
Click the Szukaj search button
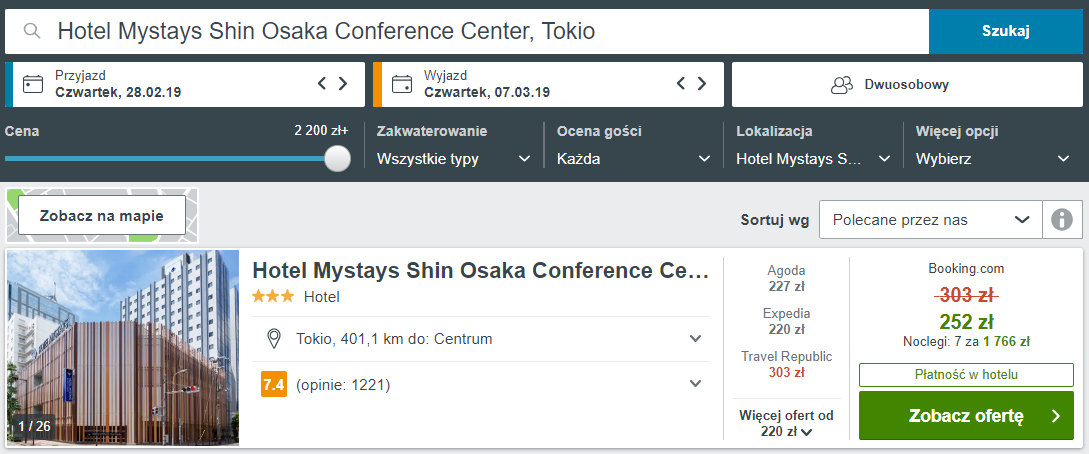(x=1006, y=31)
